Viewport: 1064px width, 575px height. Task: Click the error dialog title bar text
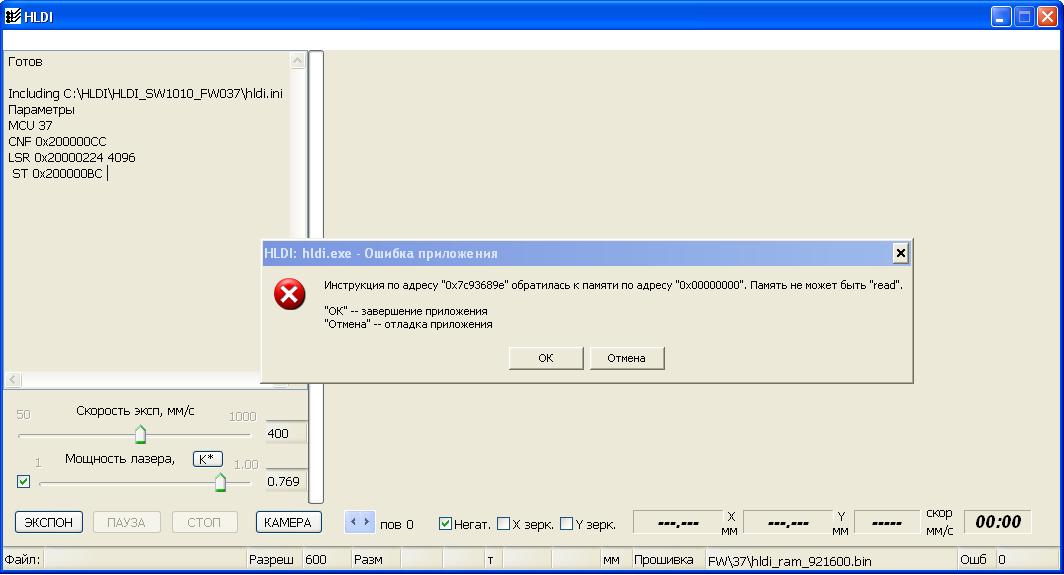380,253
